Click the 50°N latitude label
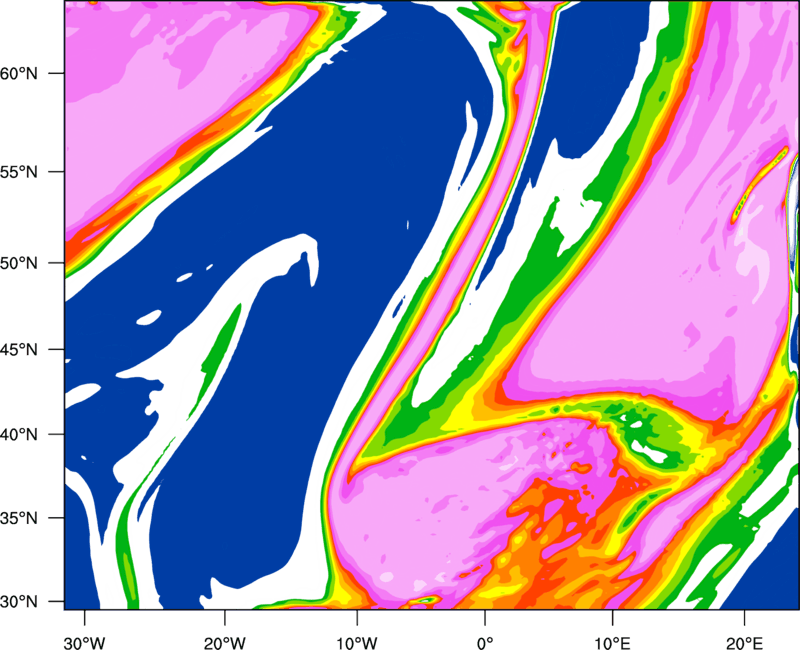The image size is (800, 650). [x=19, y=263]
